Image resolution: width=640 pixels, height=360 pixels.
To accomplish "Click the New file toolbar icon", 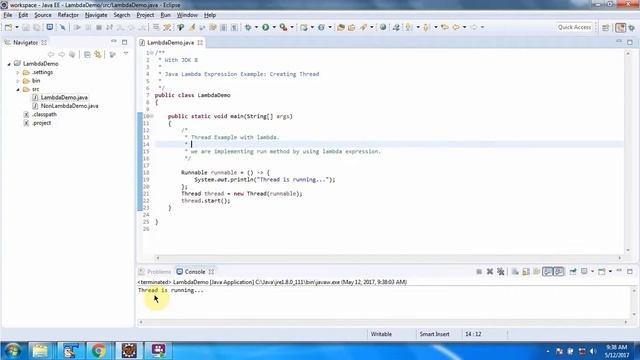I will coord(8,27).
